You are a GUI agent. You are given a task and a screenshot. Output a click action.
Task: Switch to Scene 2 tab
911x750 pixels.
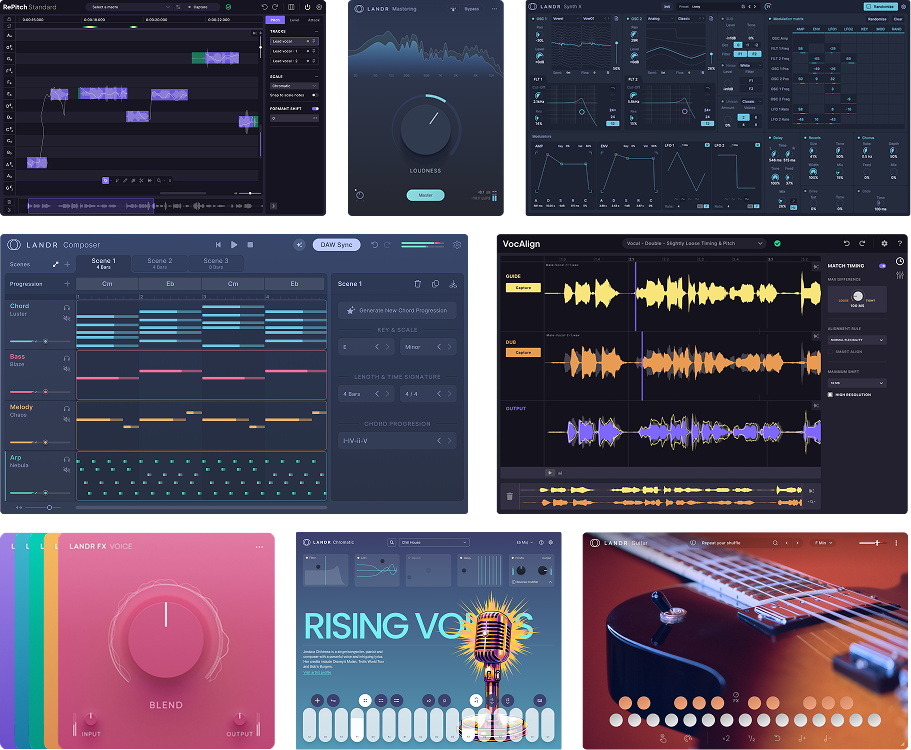[160, 263]
